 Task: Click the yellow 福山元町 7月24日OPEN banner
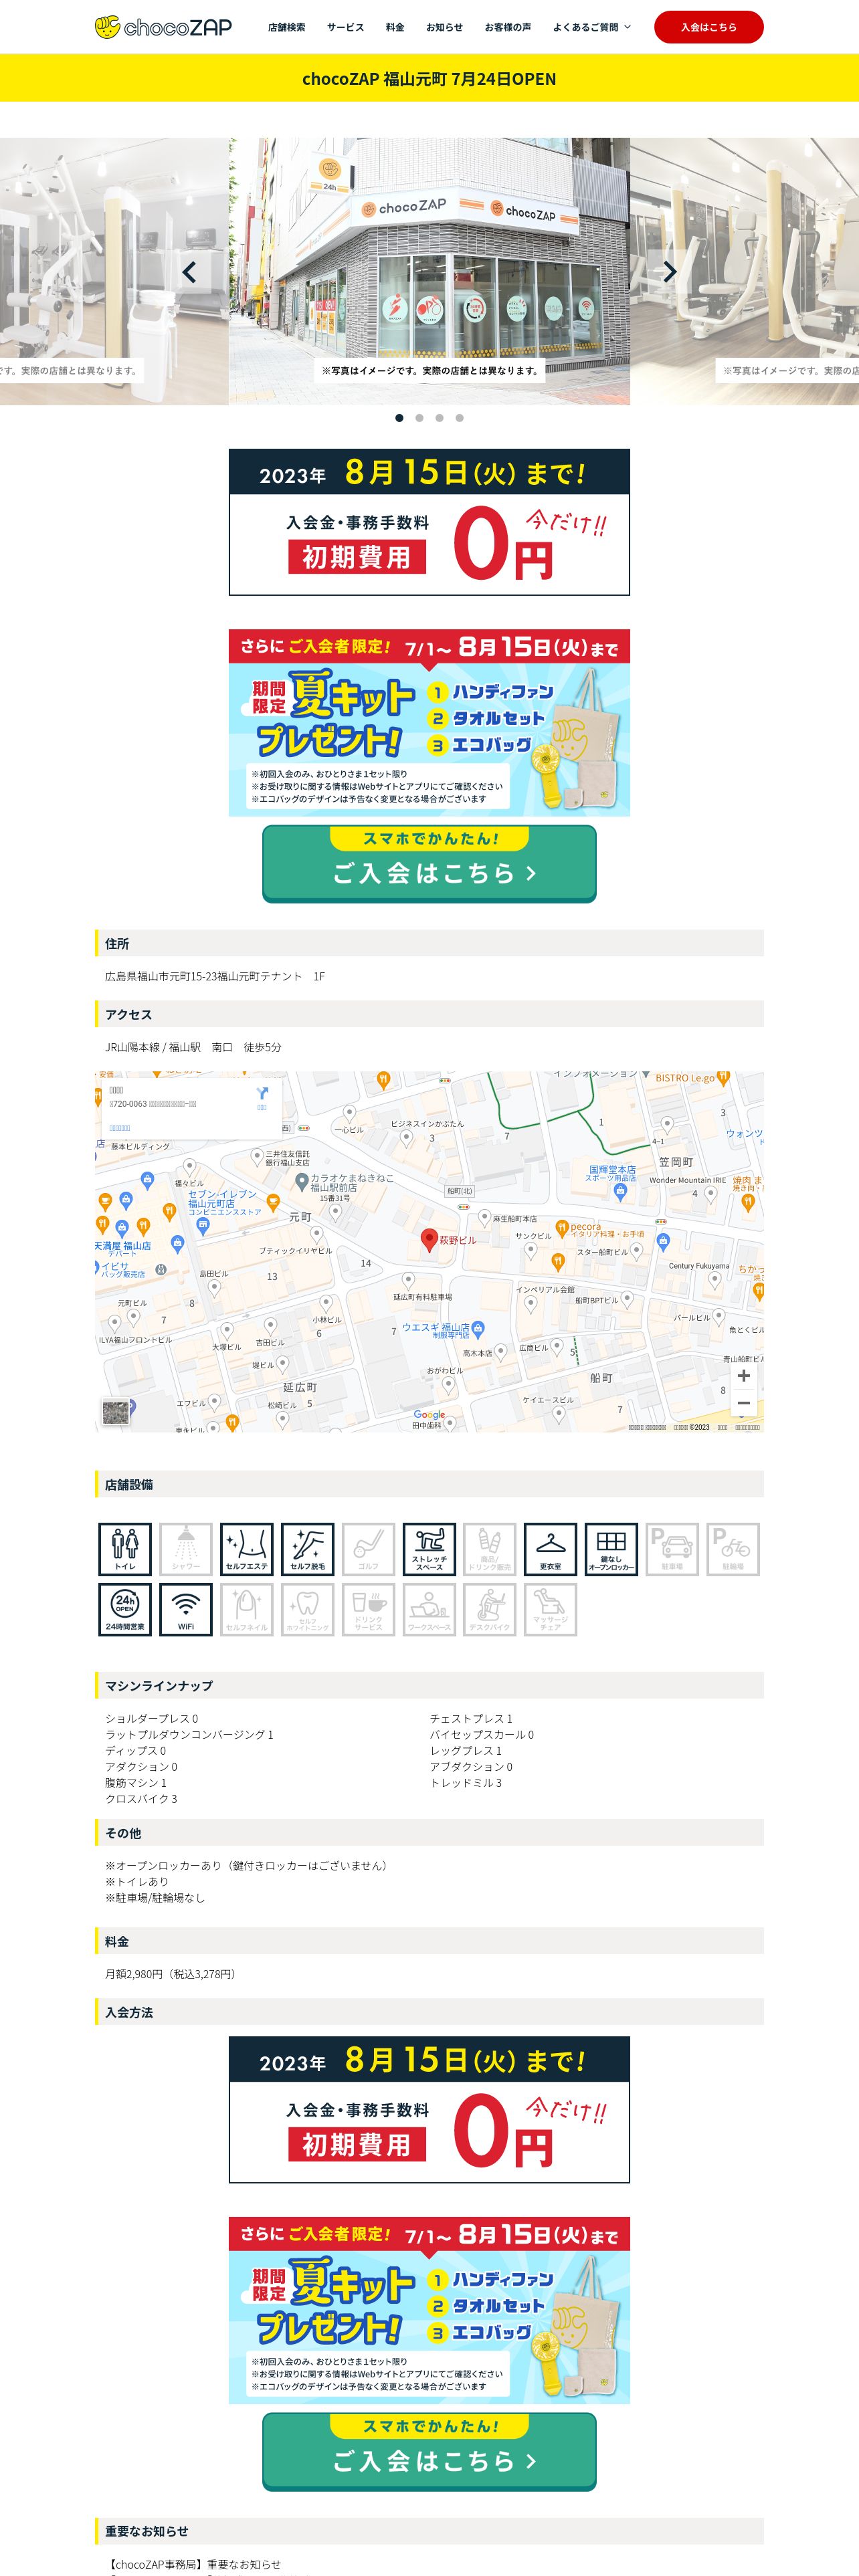pos(429,78)
